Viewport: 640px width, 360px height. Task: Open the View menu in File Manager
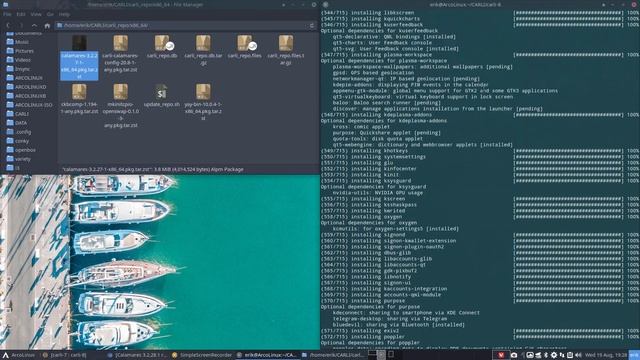click(x=36, y=14)
